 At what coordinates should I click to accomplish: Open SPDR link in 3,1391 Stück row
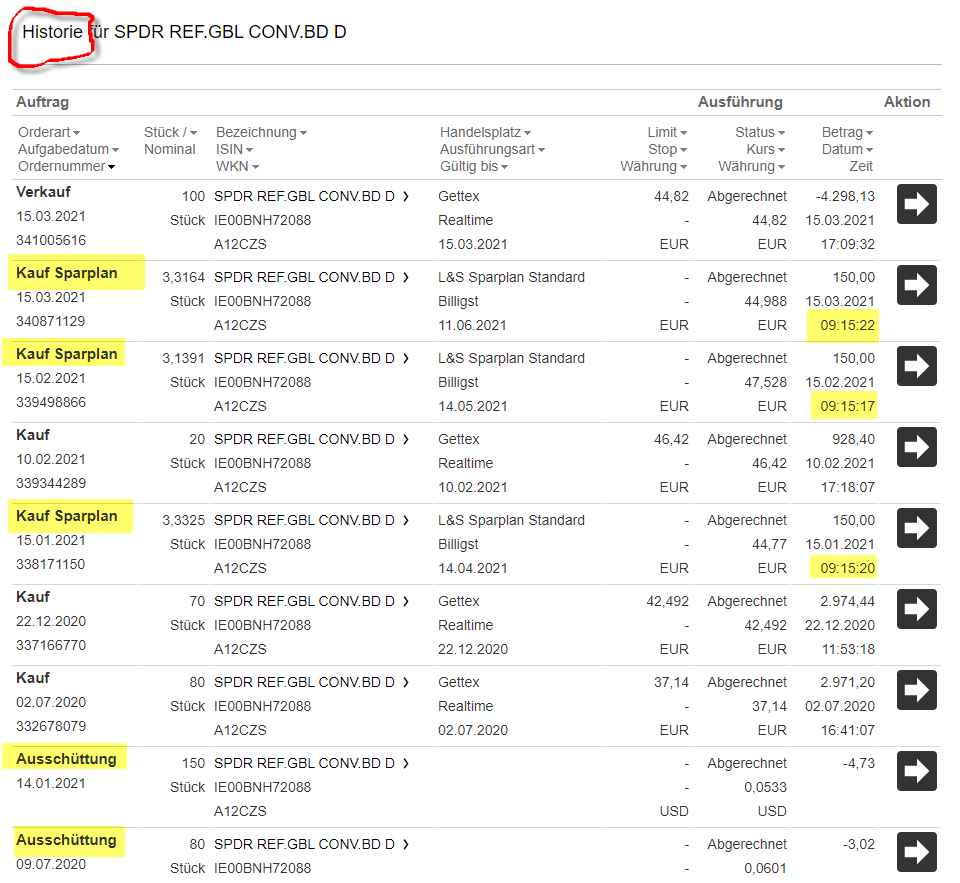[x=311, y=358]
